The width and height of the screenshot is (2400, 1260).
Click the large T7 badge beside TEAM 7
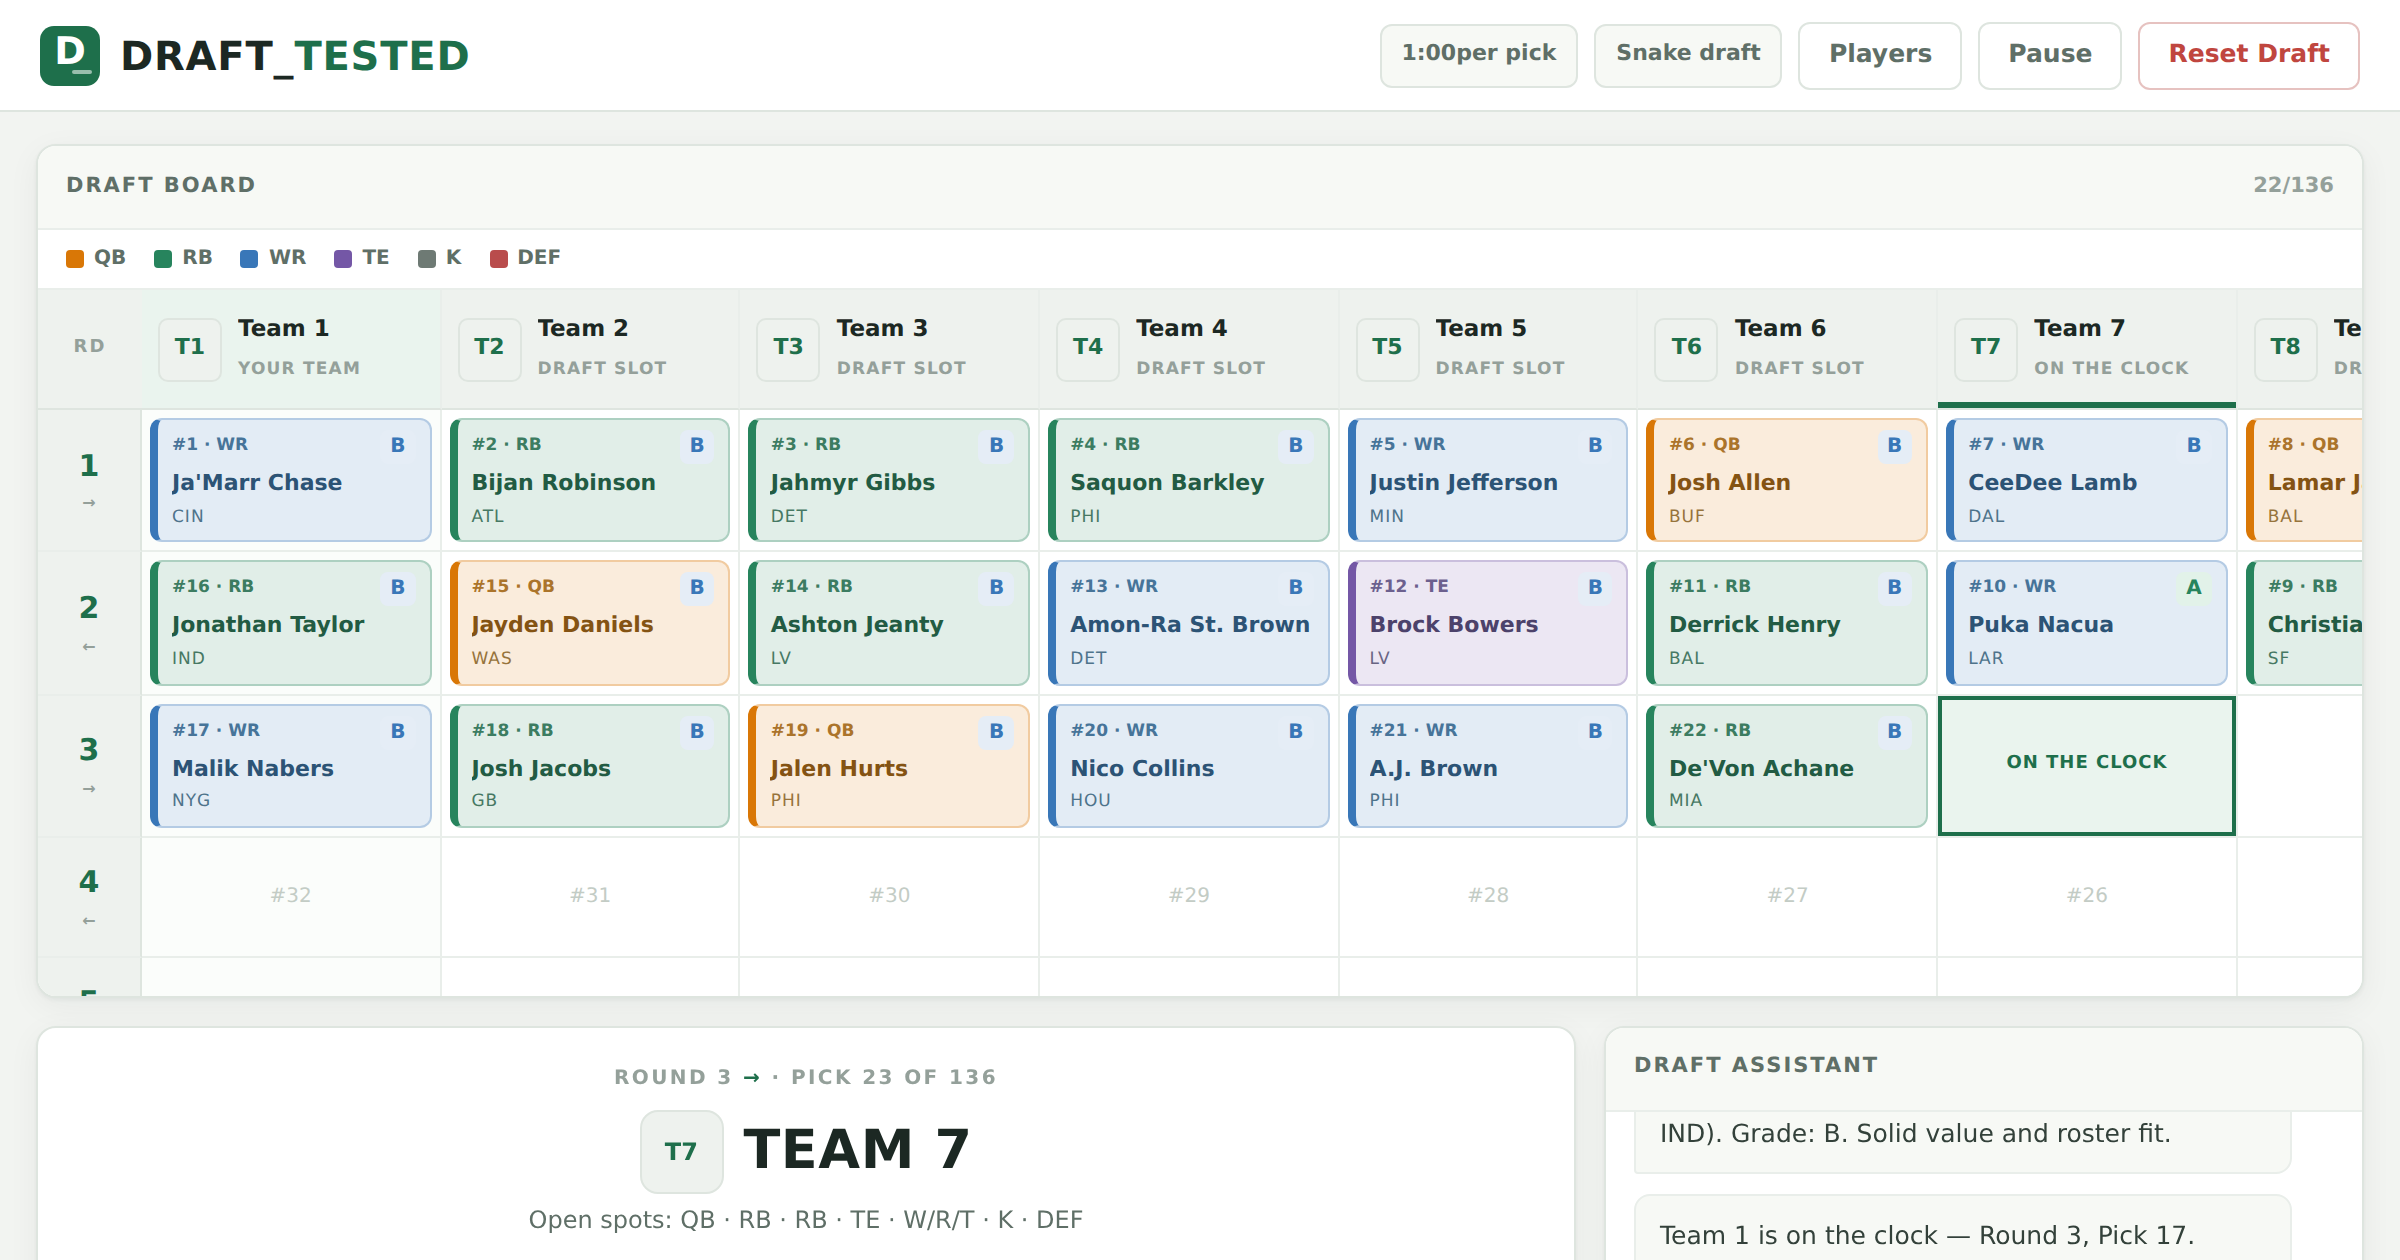tap(681, 1152)
